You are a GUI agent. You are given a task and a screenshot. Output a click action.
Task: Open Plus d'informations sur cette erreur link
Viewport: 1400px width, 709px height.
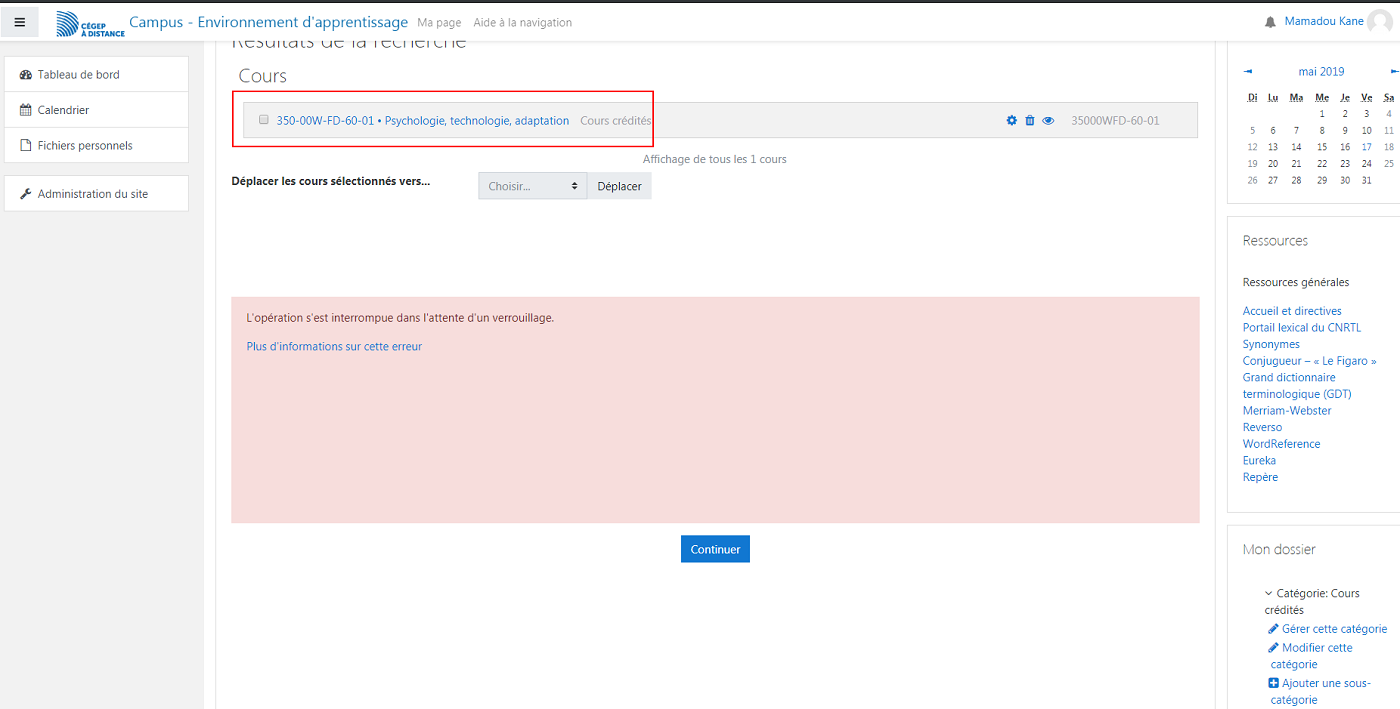tap(334, 347)
